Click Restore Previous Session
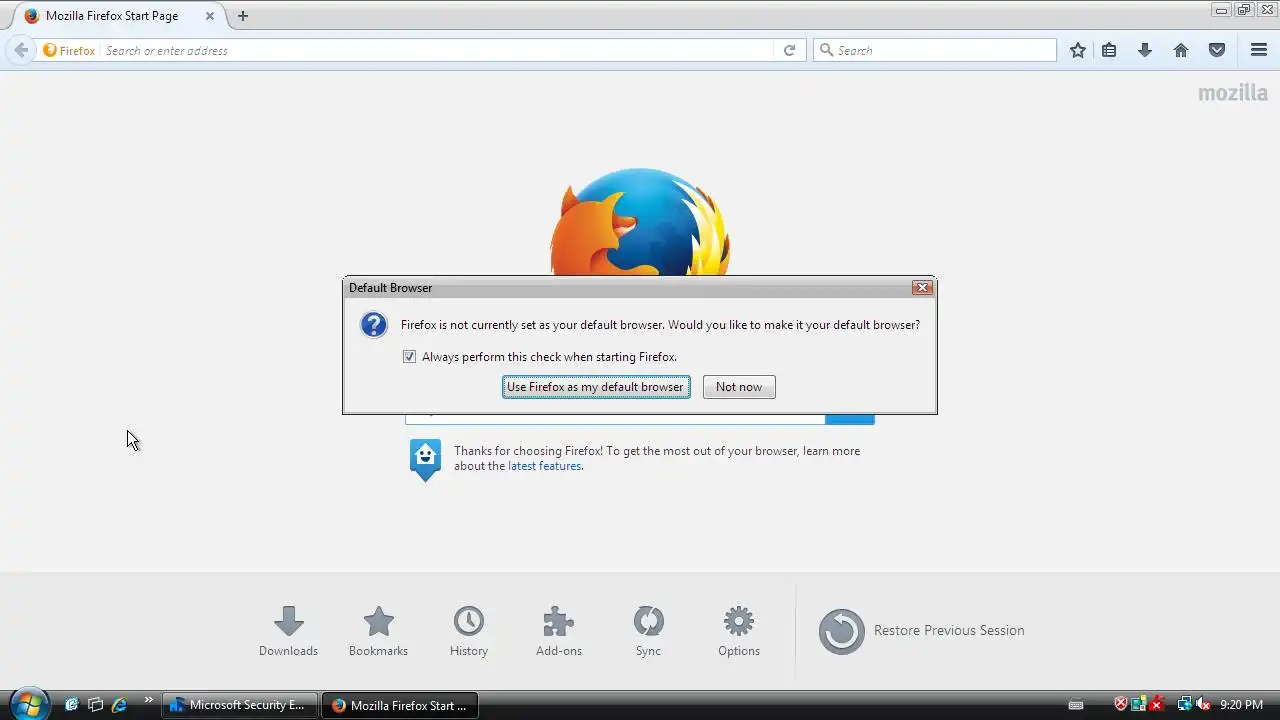 tap(922, 631)
